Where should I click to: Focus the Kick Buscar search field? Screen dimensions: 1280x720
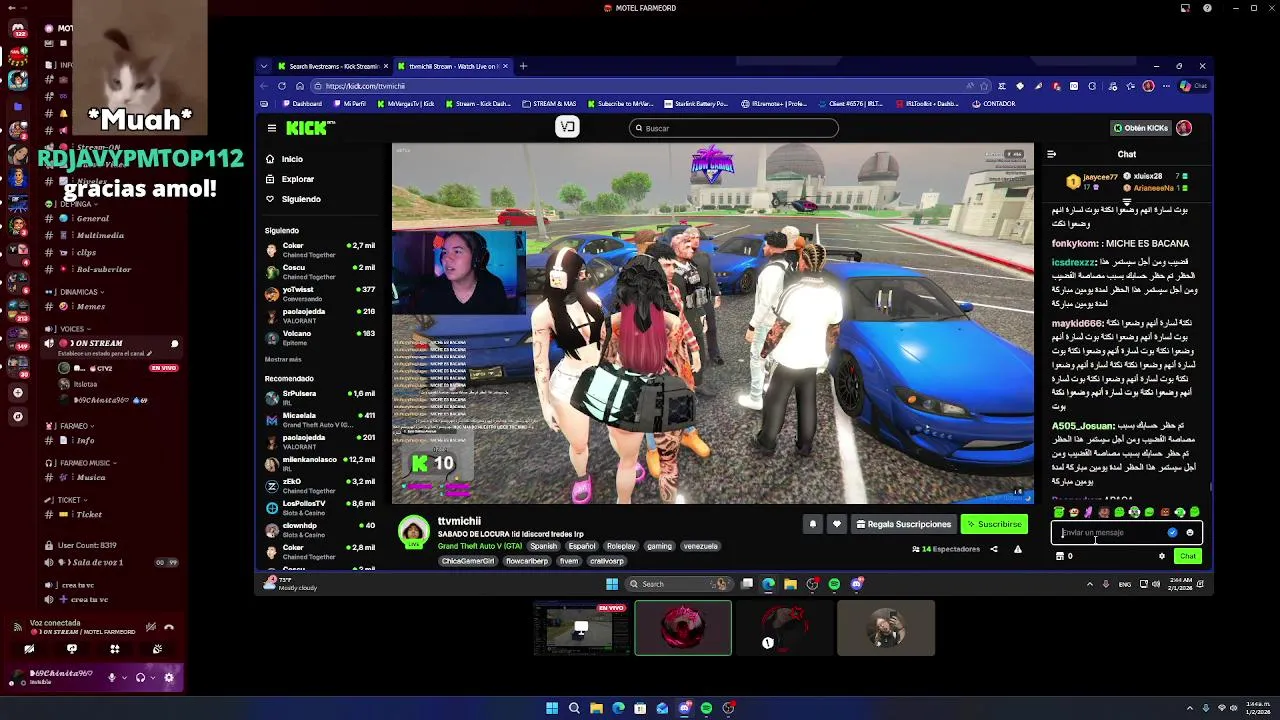click(734, 128)
